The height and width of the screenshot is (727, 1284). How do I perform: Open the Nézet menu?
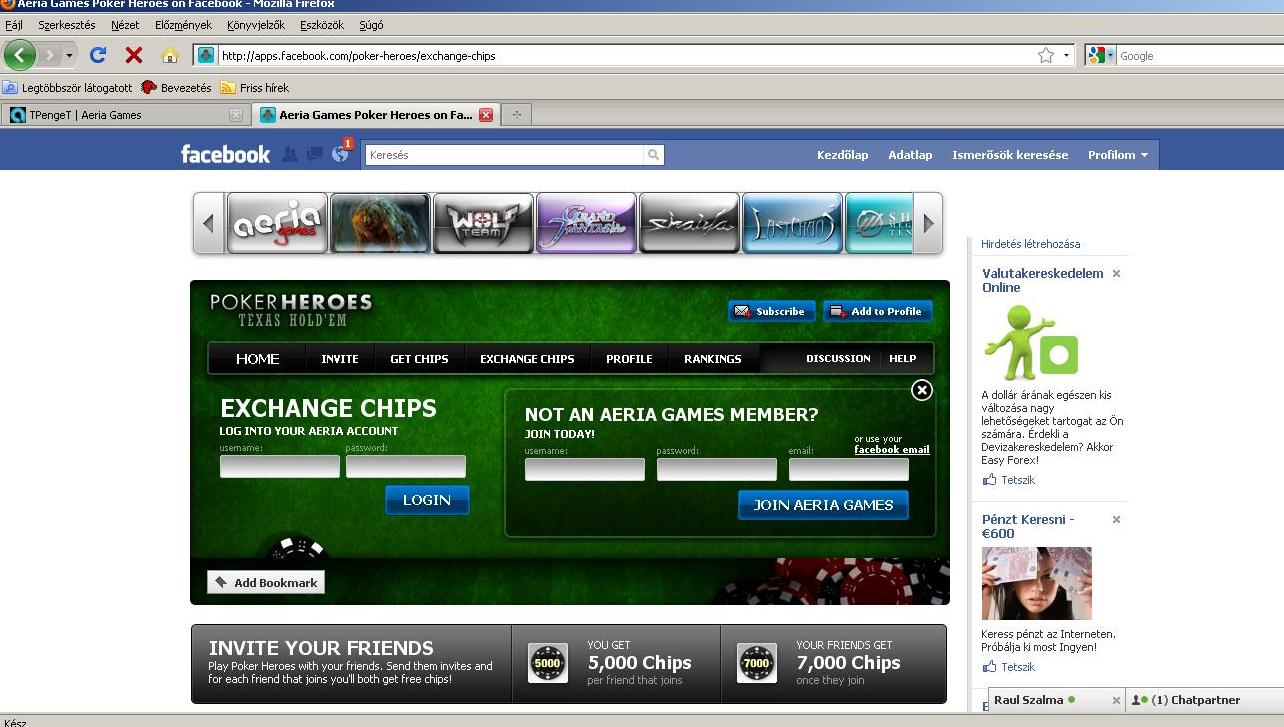pos(125,25)
